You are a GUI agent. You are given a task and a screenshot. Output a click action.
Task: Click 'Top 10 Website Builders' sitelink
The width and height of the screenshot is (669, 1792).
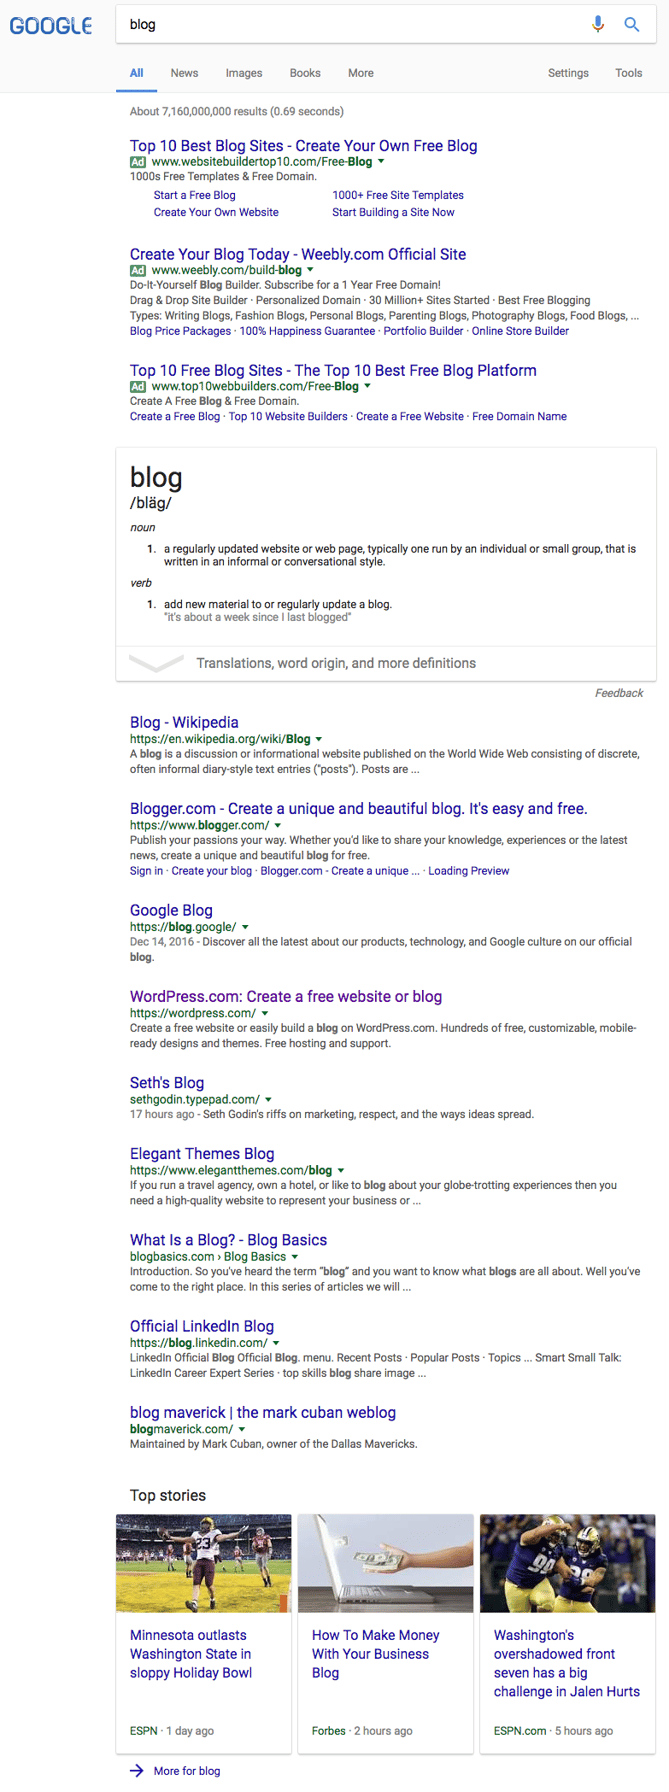pos(288,416)
